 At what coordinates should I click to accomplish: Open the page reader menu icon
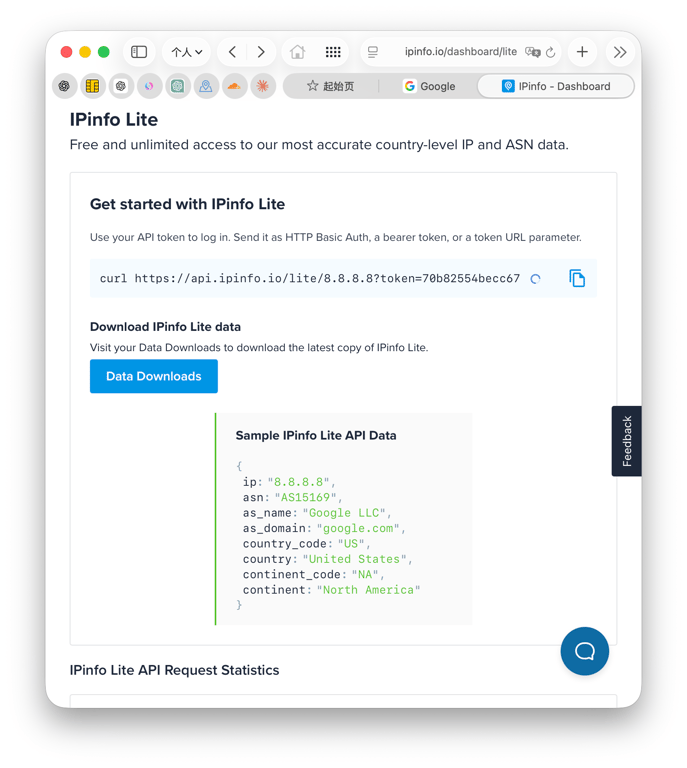point(373,52)
